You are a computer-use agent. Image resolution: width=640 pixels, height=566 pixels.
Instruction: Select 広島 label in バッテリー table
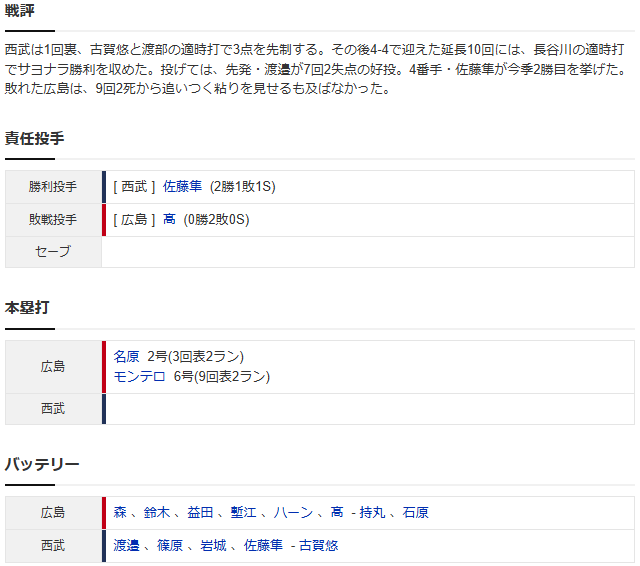[x=53, y=513]
